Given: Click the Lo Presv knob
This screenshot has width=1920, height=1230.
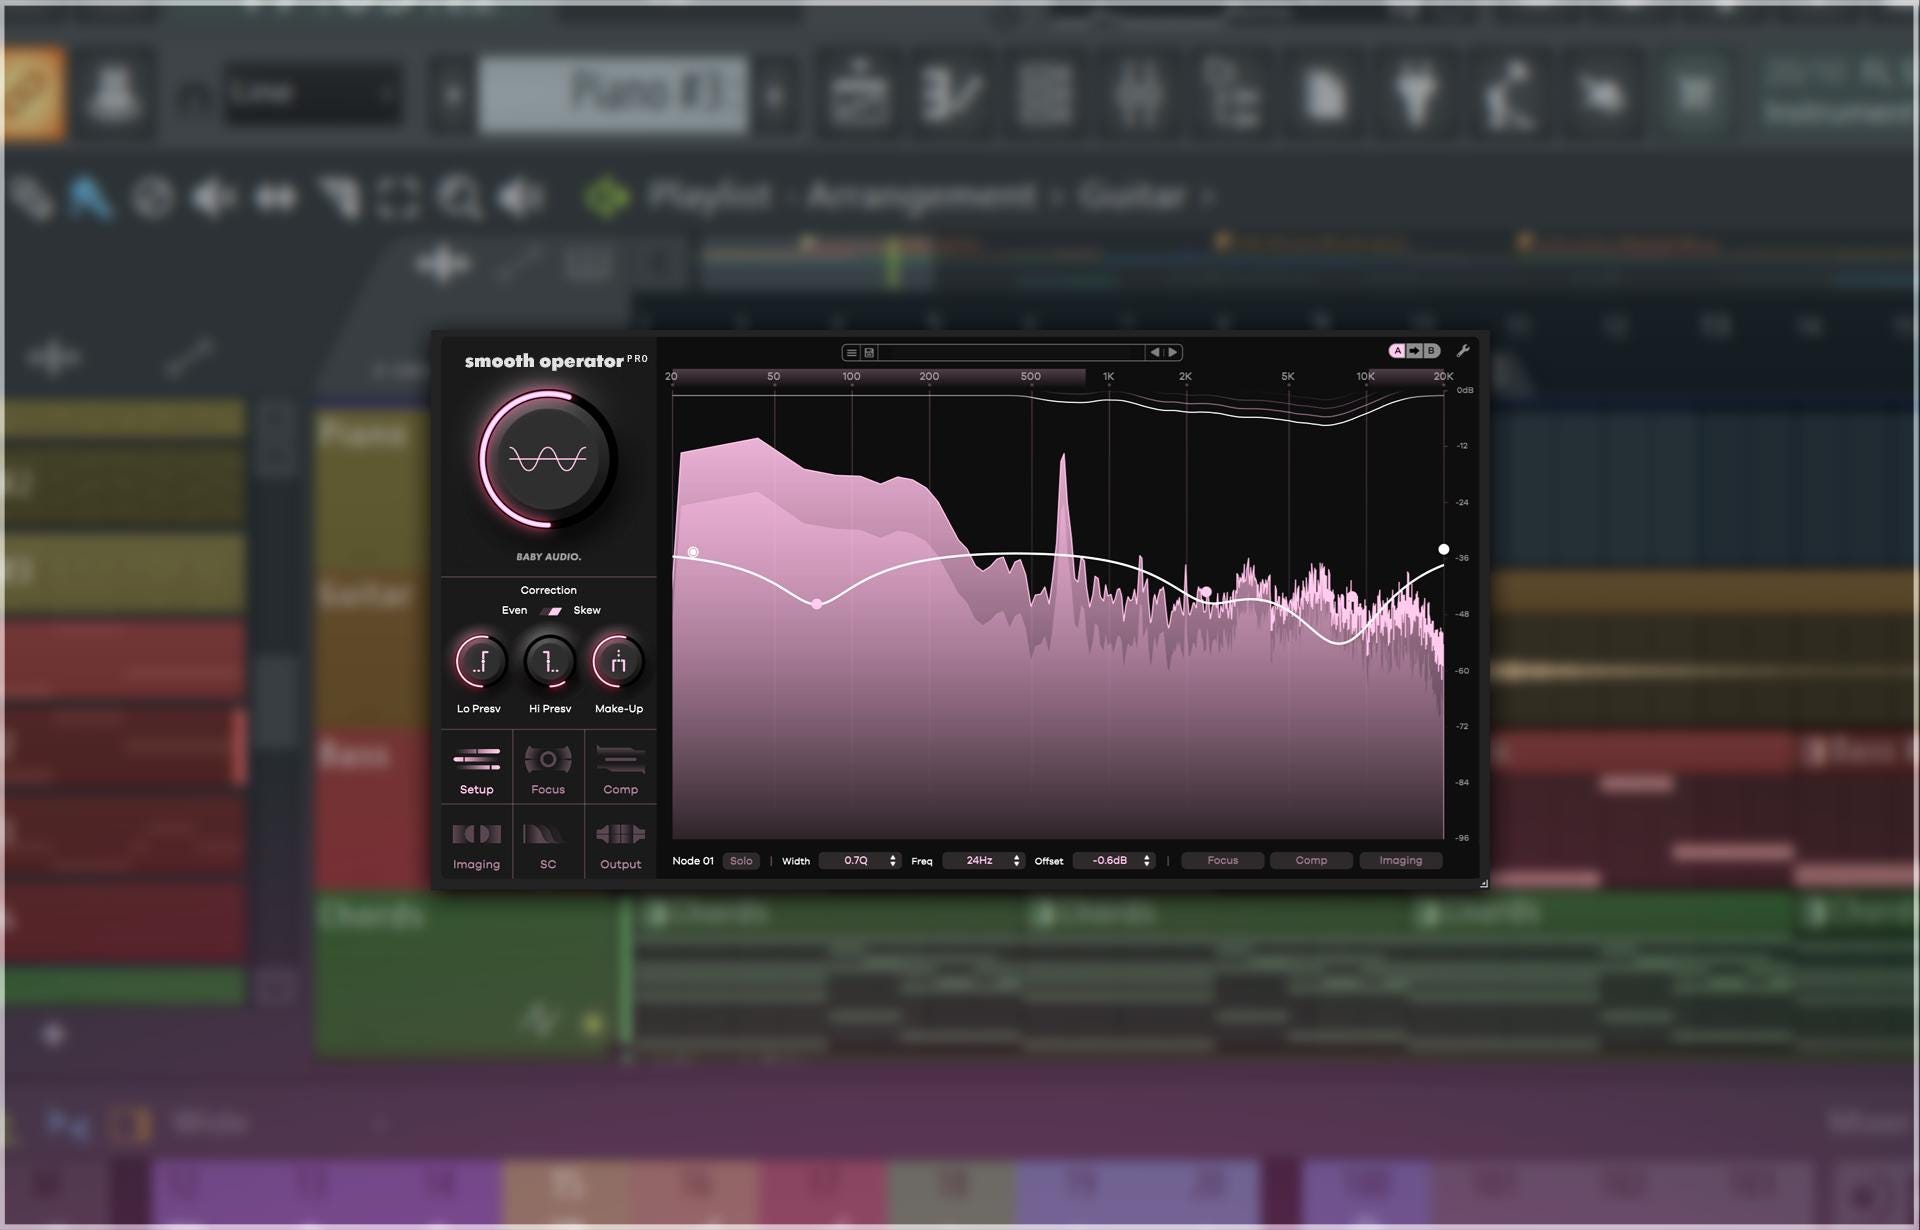Looking at the screenshot, I should point(480,661).
